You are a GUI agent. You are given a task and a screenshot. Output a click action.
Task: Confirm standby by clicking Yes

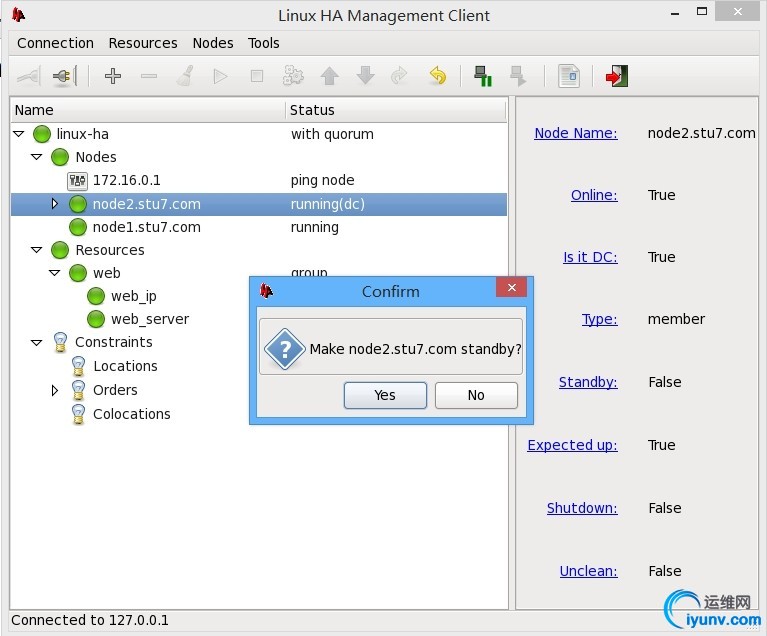pos(385,395)
